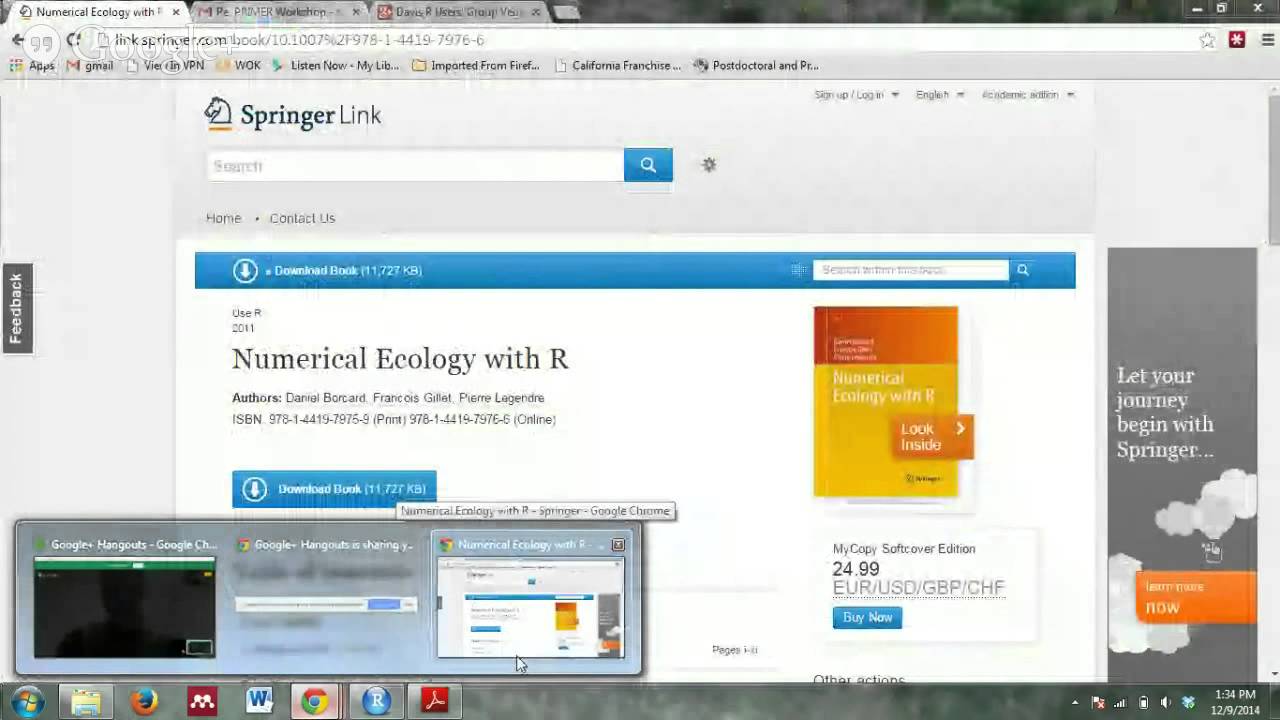Open the red M app on taskbar
Image resolution: width=1280 pixels, height=720 pixels.
202,702
